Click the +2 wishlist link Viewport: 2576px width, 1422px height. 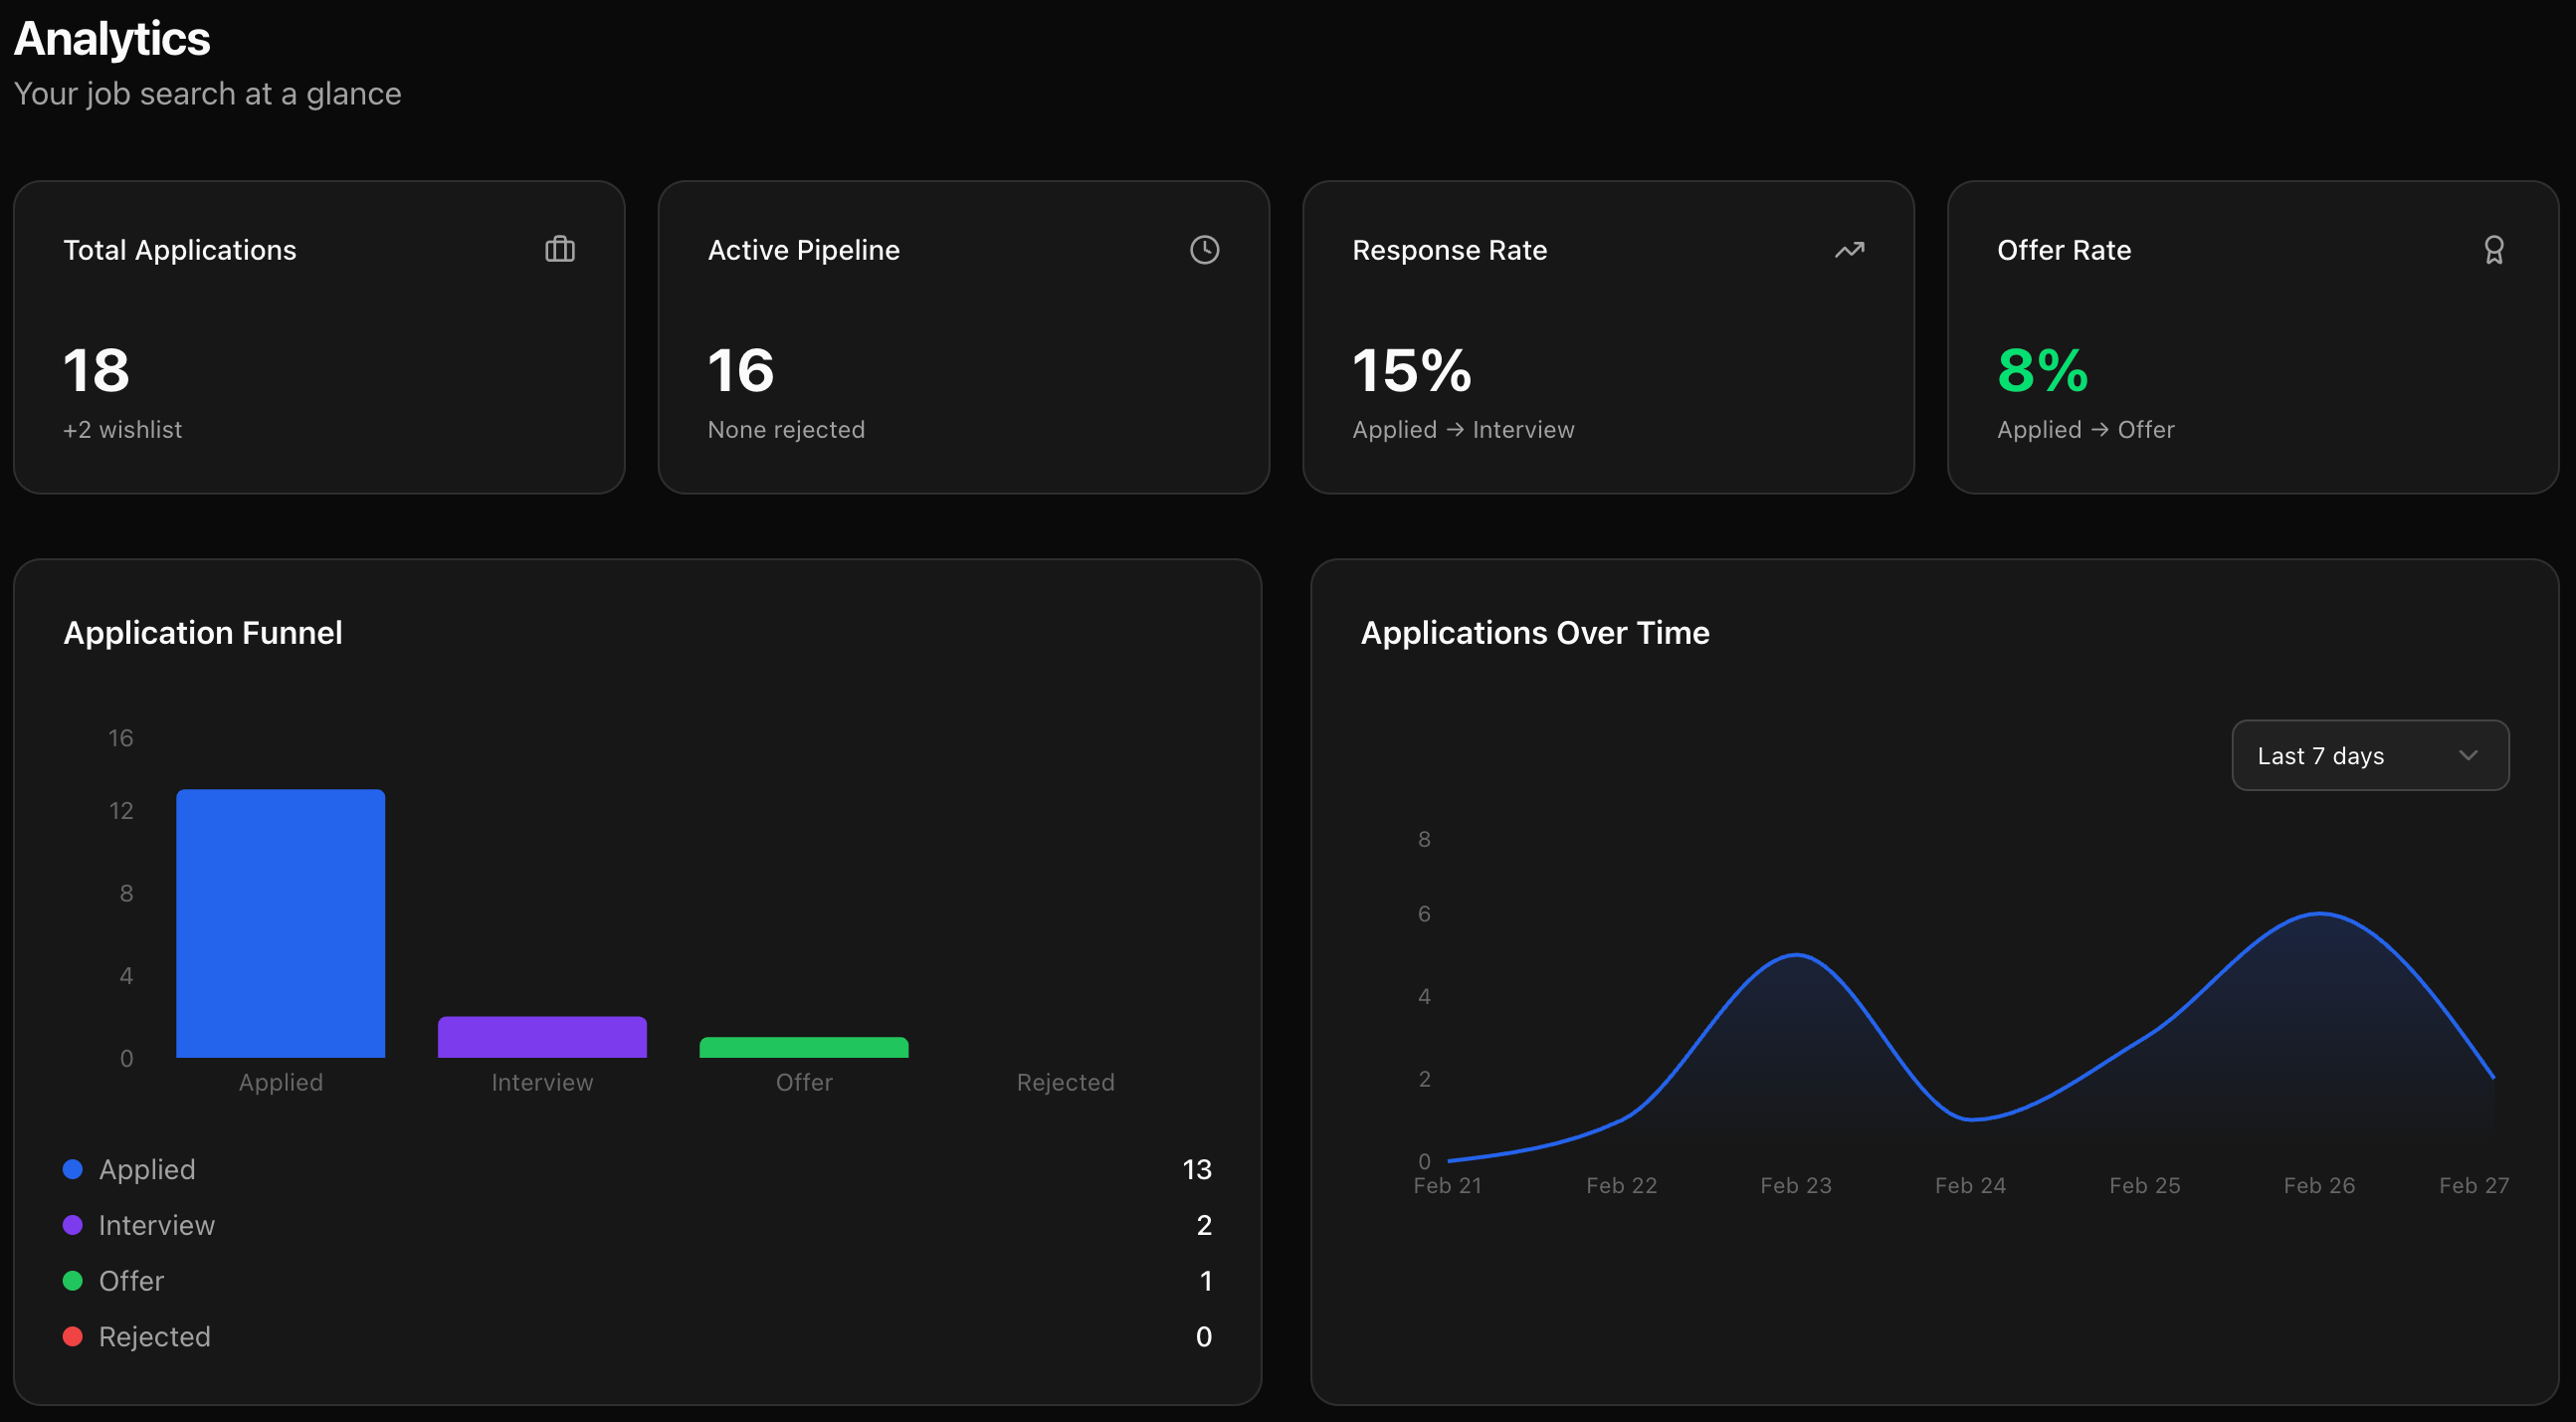(123, 429)
